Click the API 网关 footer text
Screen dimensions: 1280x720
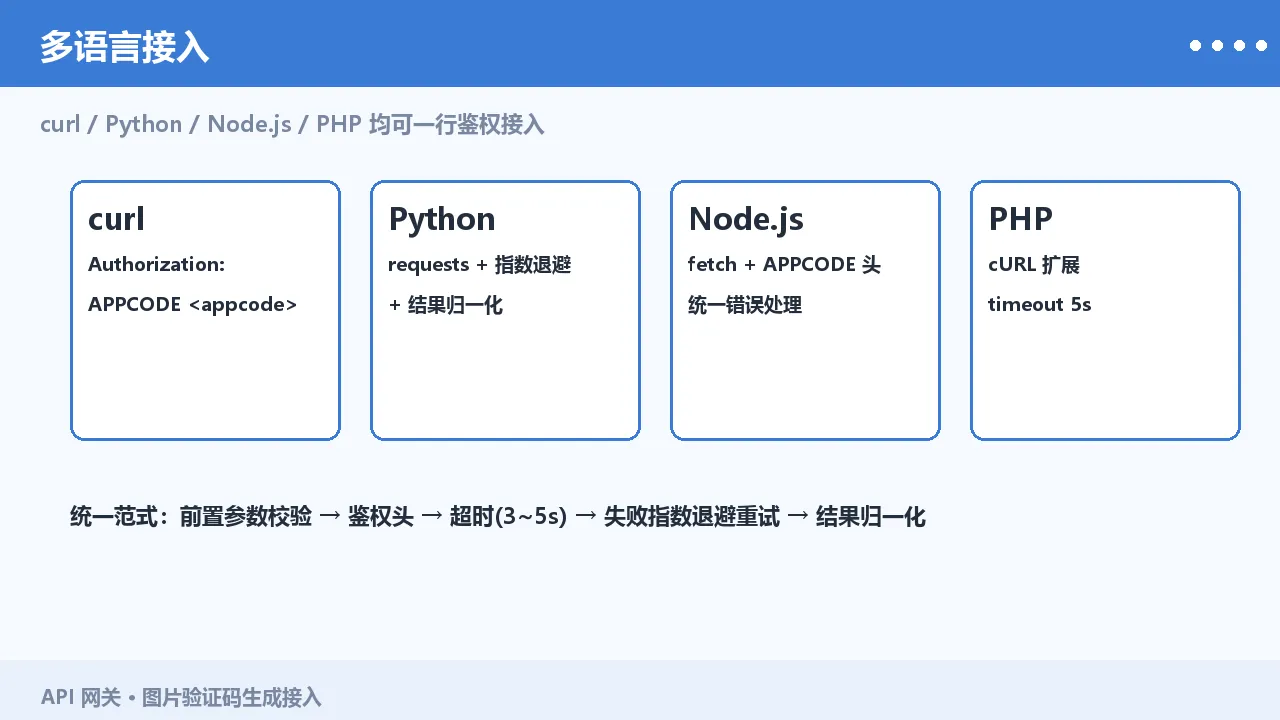coord(181,697)
